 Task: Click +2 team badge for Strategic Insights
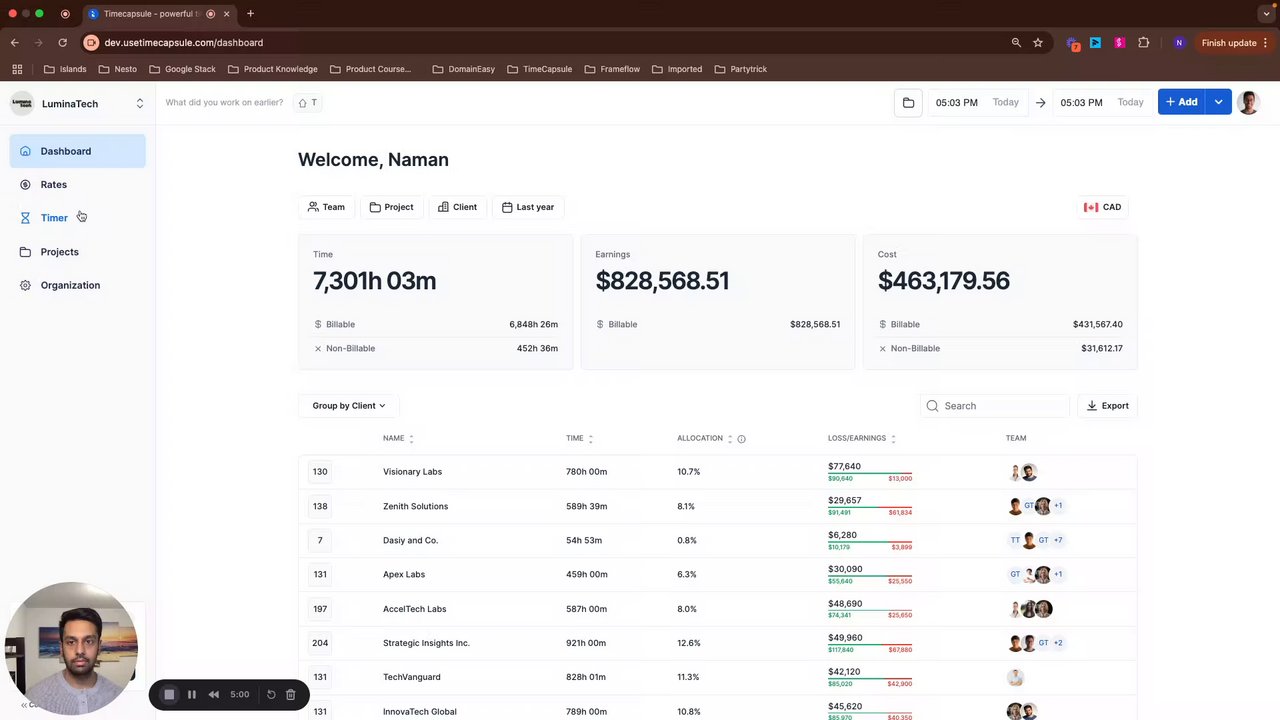pyautogui.click(x=1058, y=643)
